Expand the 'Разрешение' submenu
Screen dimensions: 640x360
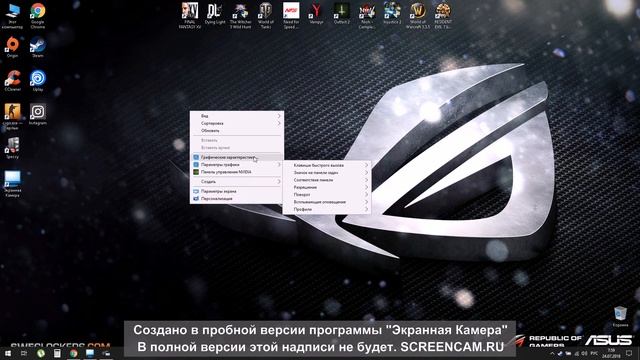click(x=327, y=187)
